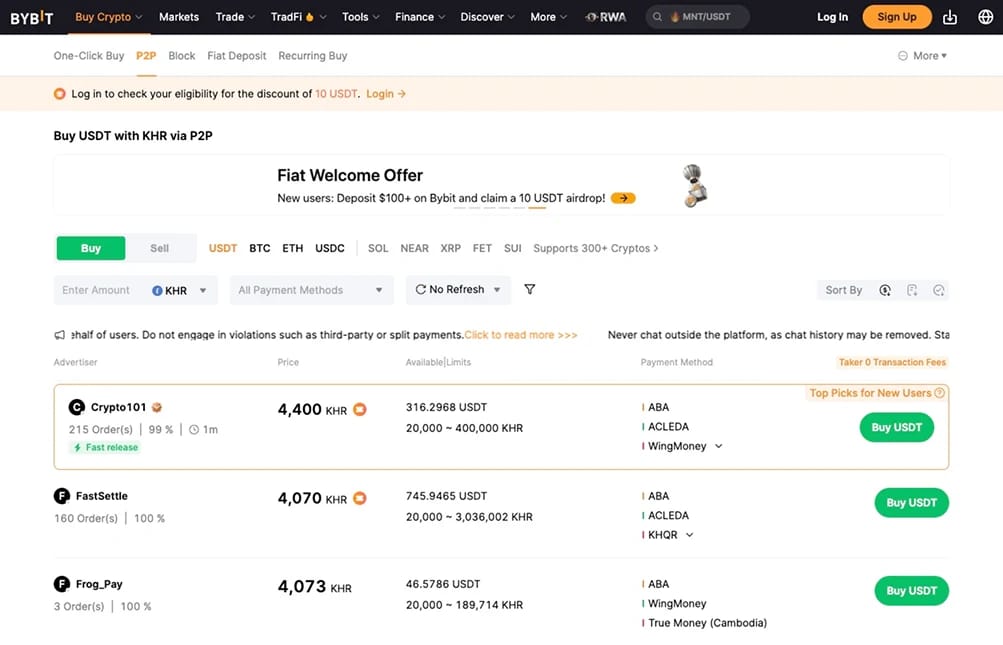Click the read more announcement link
1003x645 pixels.
coord(521,335)
